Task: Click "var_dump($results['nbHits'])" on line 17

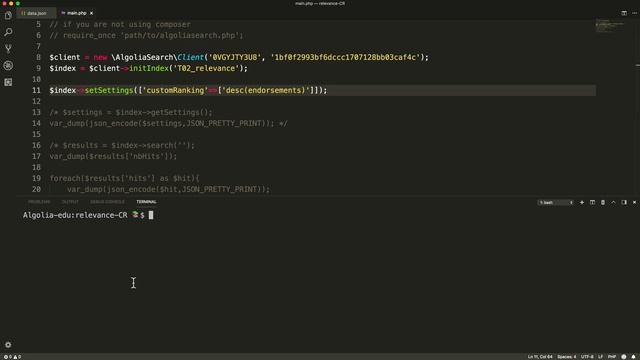Action: coord(111,156)
